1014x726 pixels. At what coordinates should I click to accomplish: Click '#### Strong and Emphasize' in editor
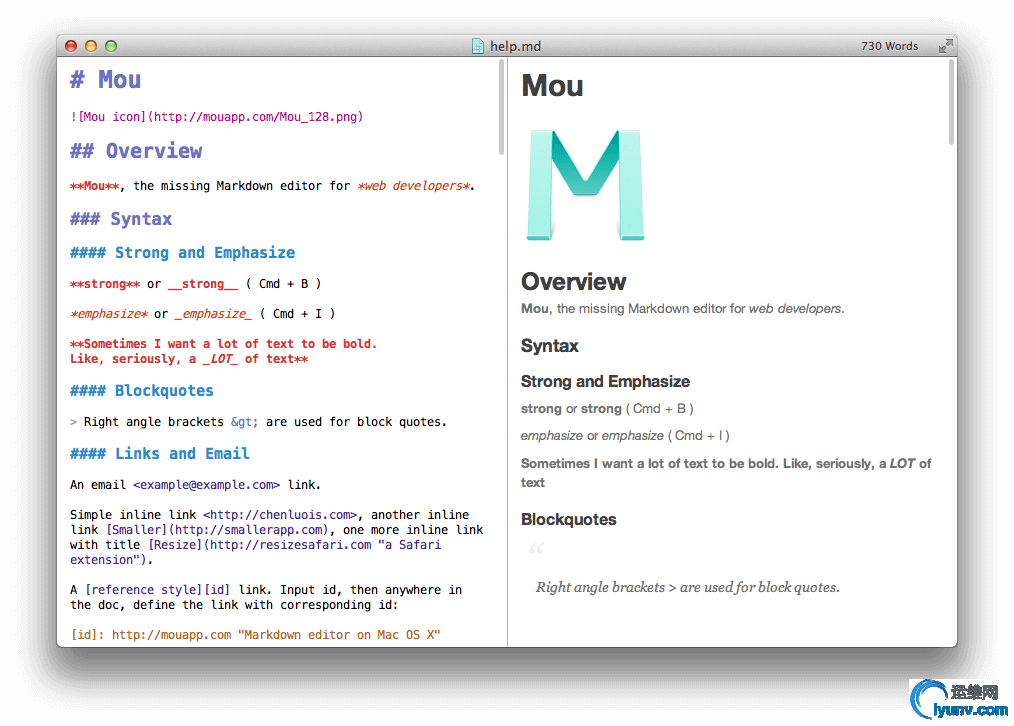click(x=182, y=253)
